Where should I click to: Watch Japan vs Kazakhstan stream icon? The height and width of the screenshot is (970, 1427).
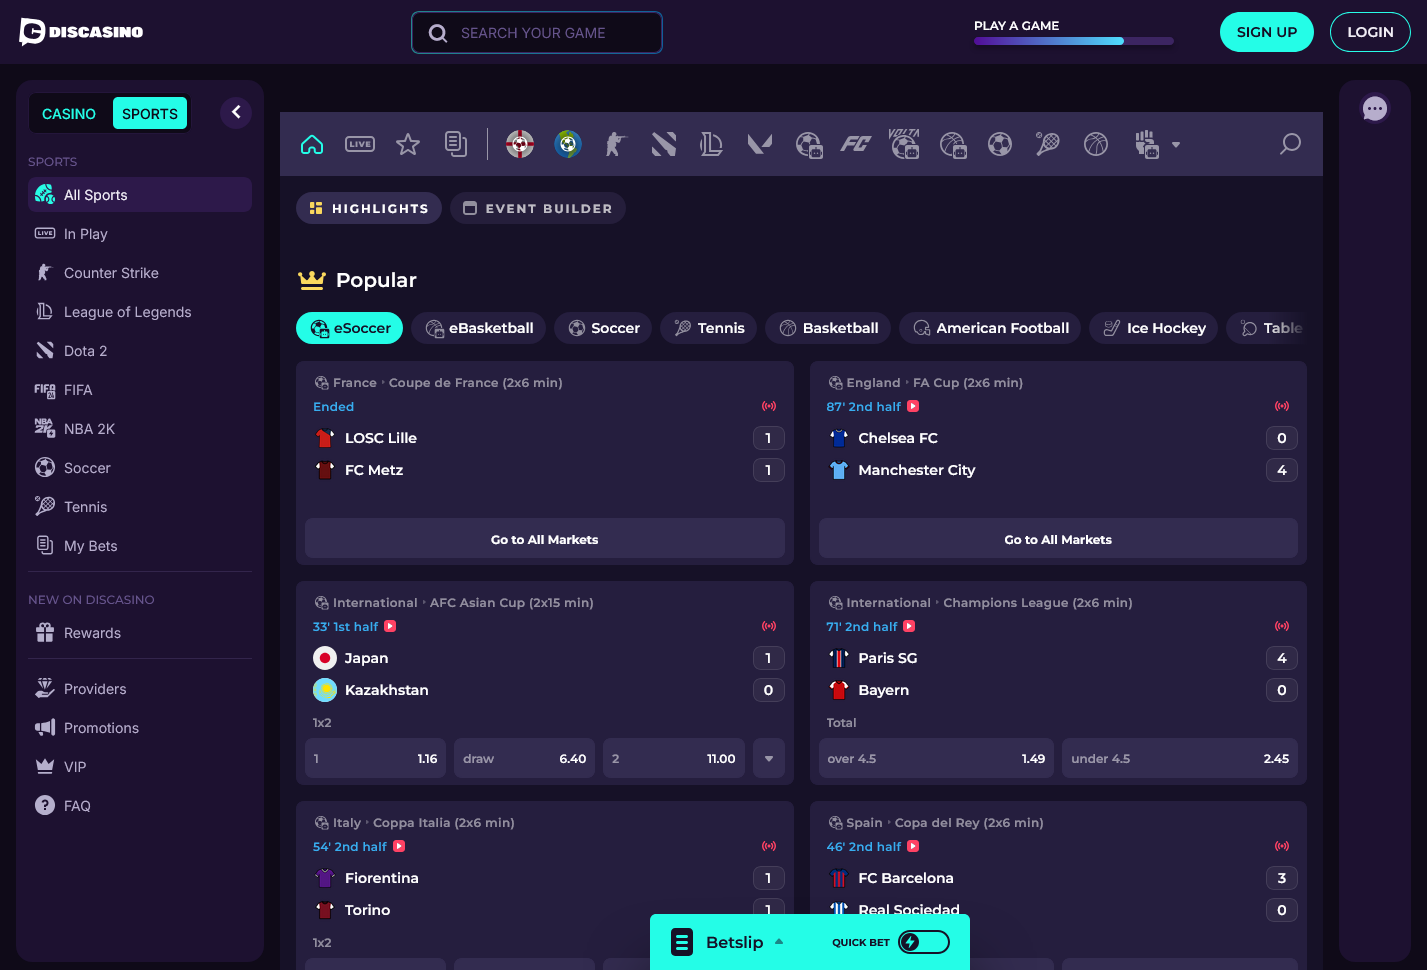(x=390, y=626)
